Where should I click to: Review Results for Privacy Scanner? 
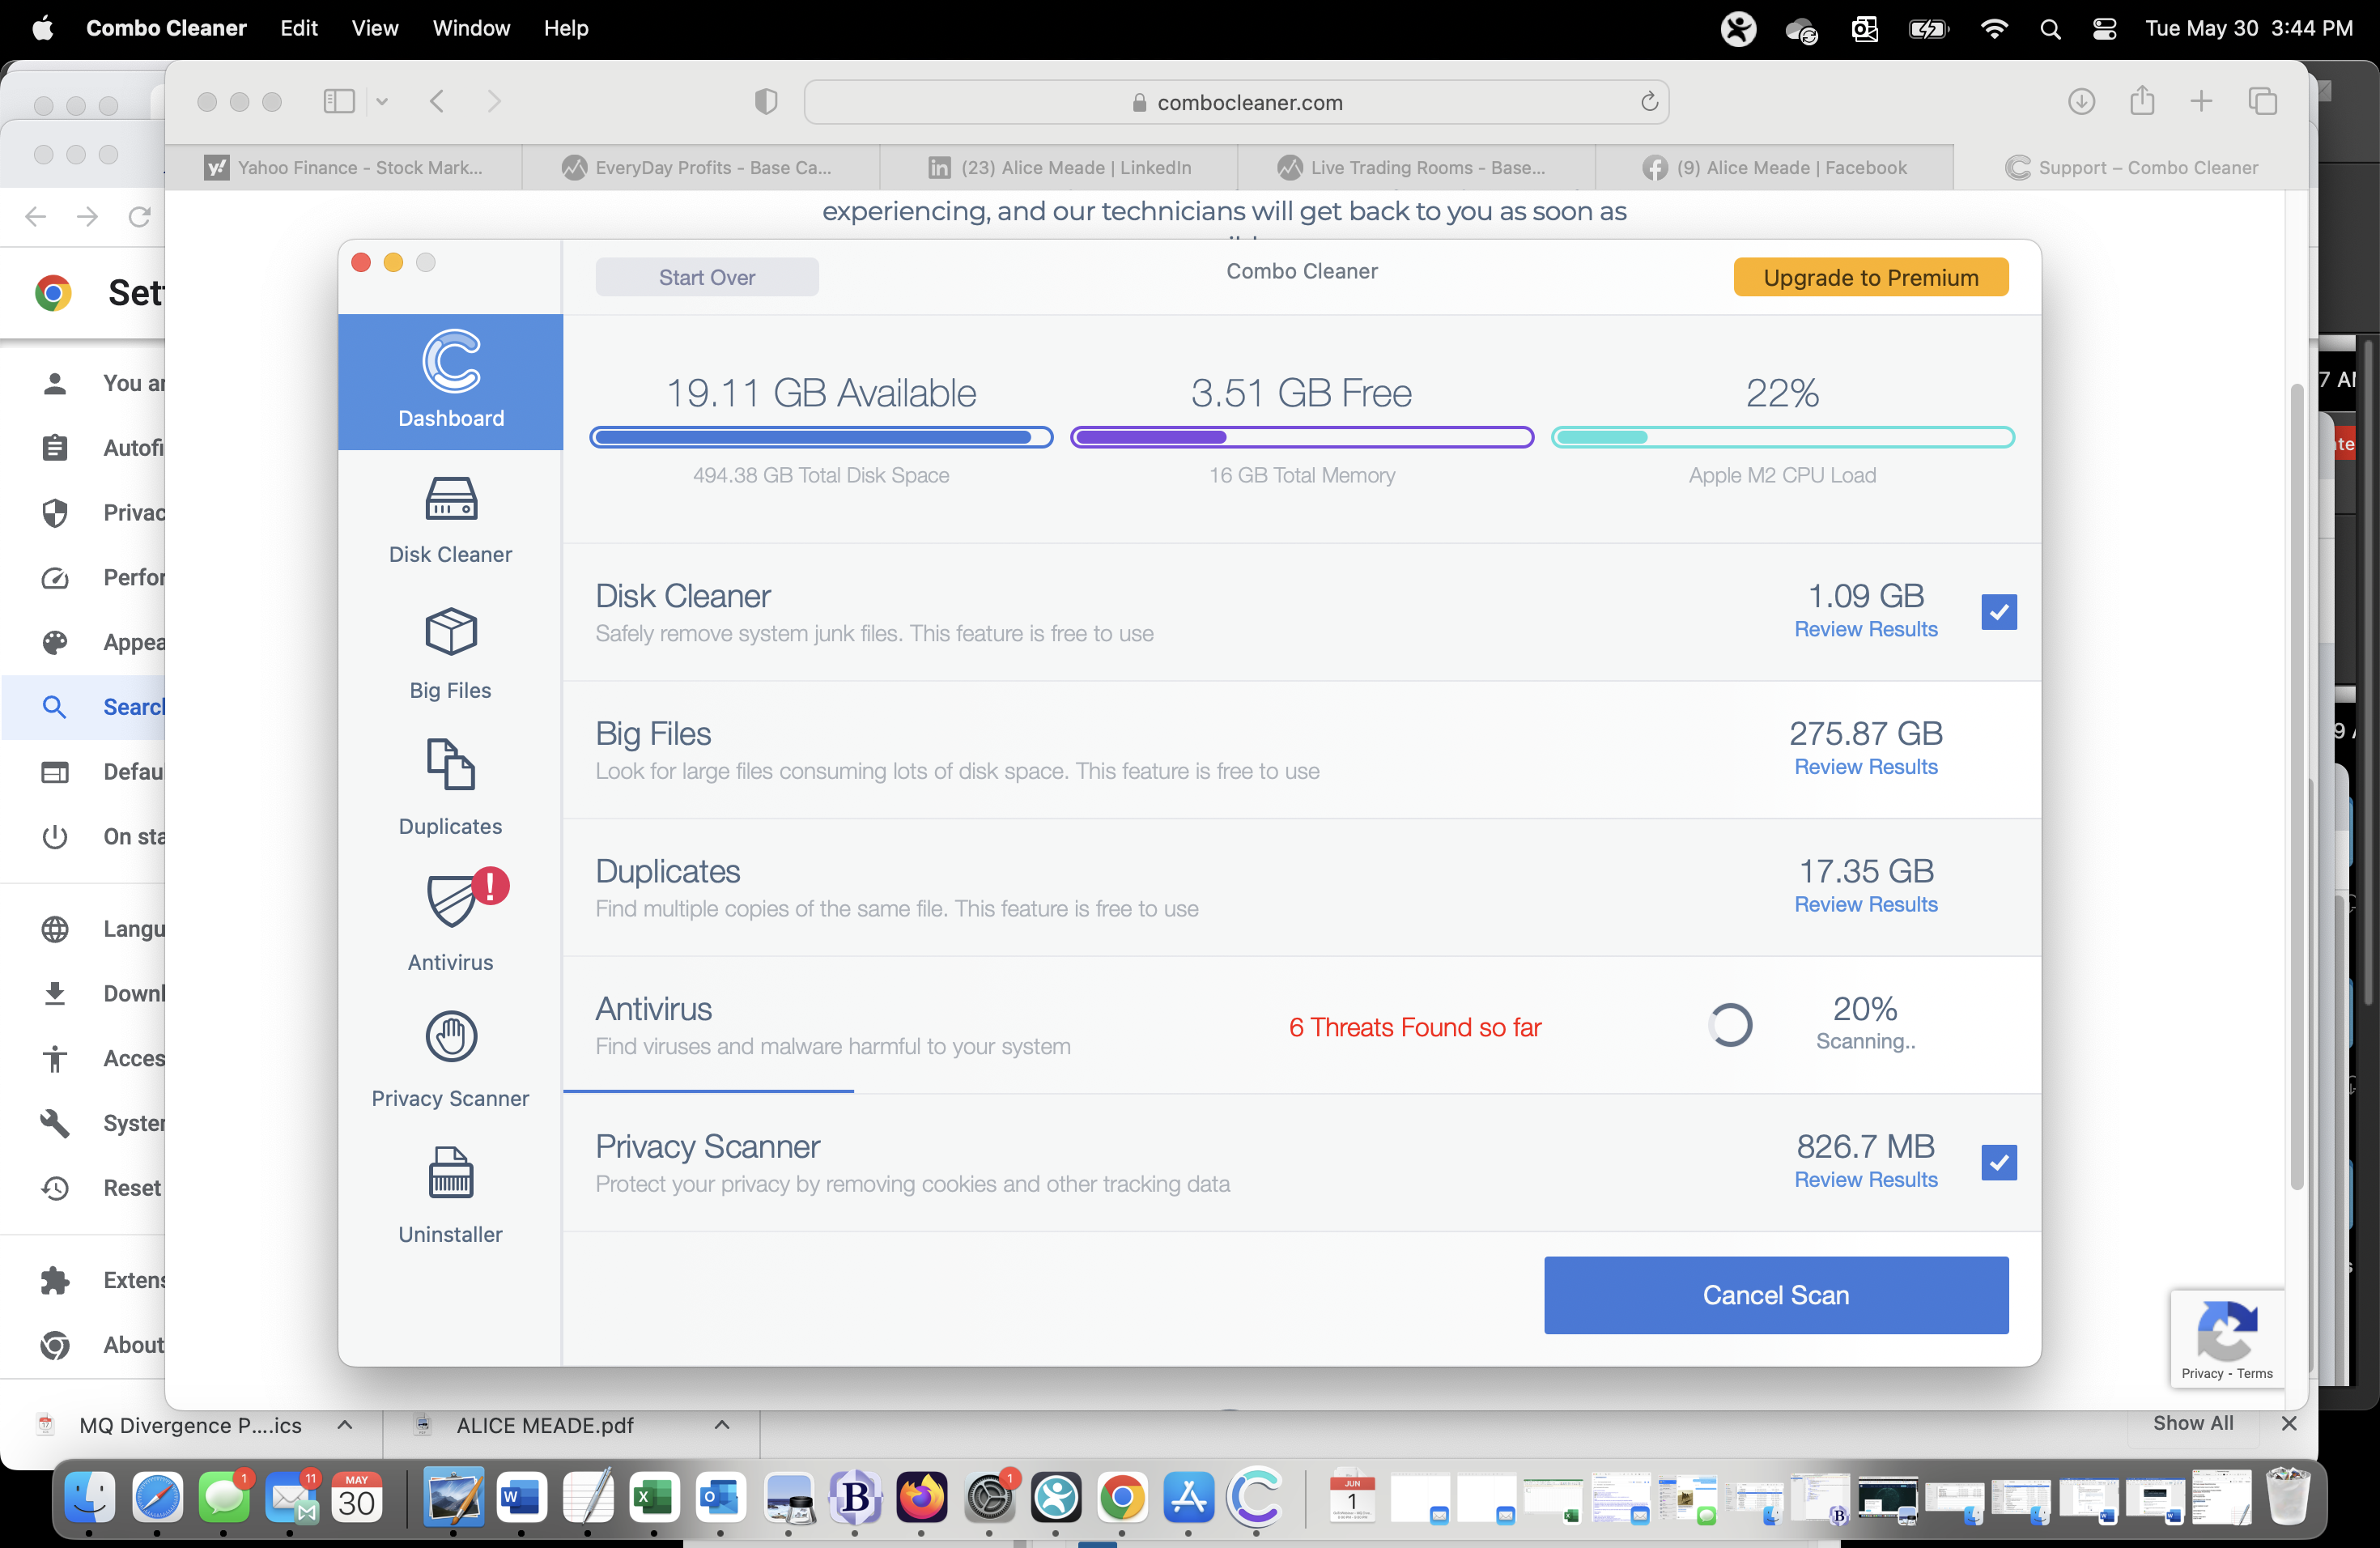pos(1865,1179)
